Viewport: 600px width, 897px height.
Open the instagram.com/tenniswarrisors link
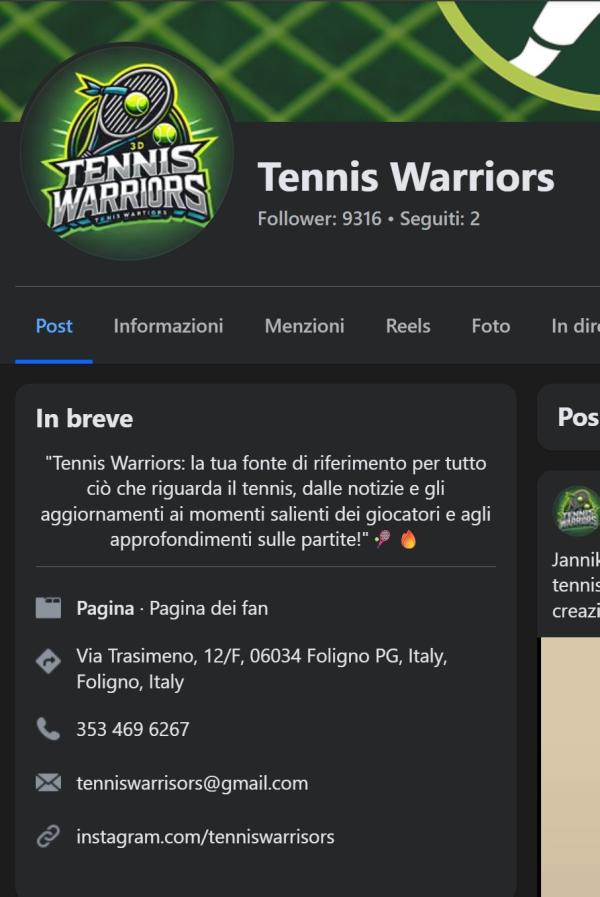pos(205,837)
